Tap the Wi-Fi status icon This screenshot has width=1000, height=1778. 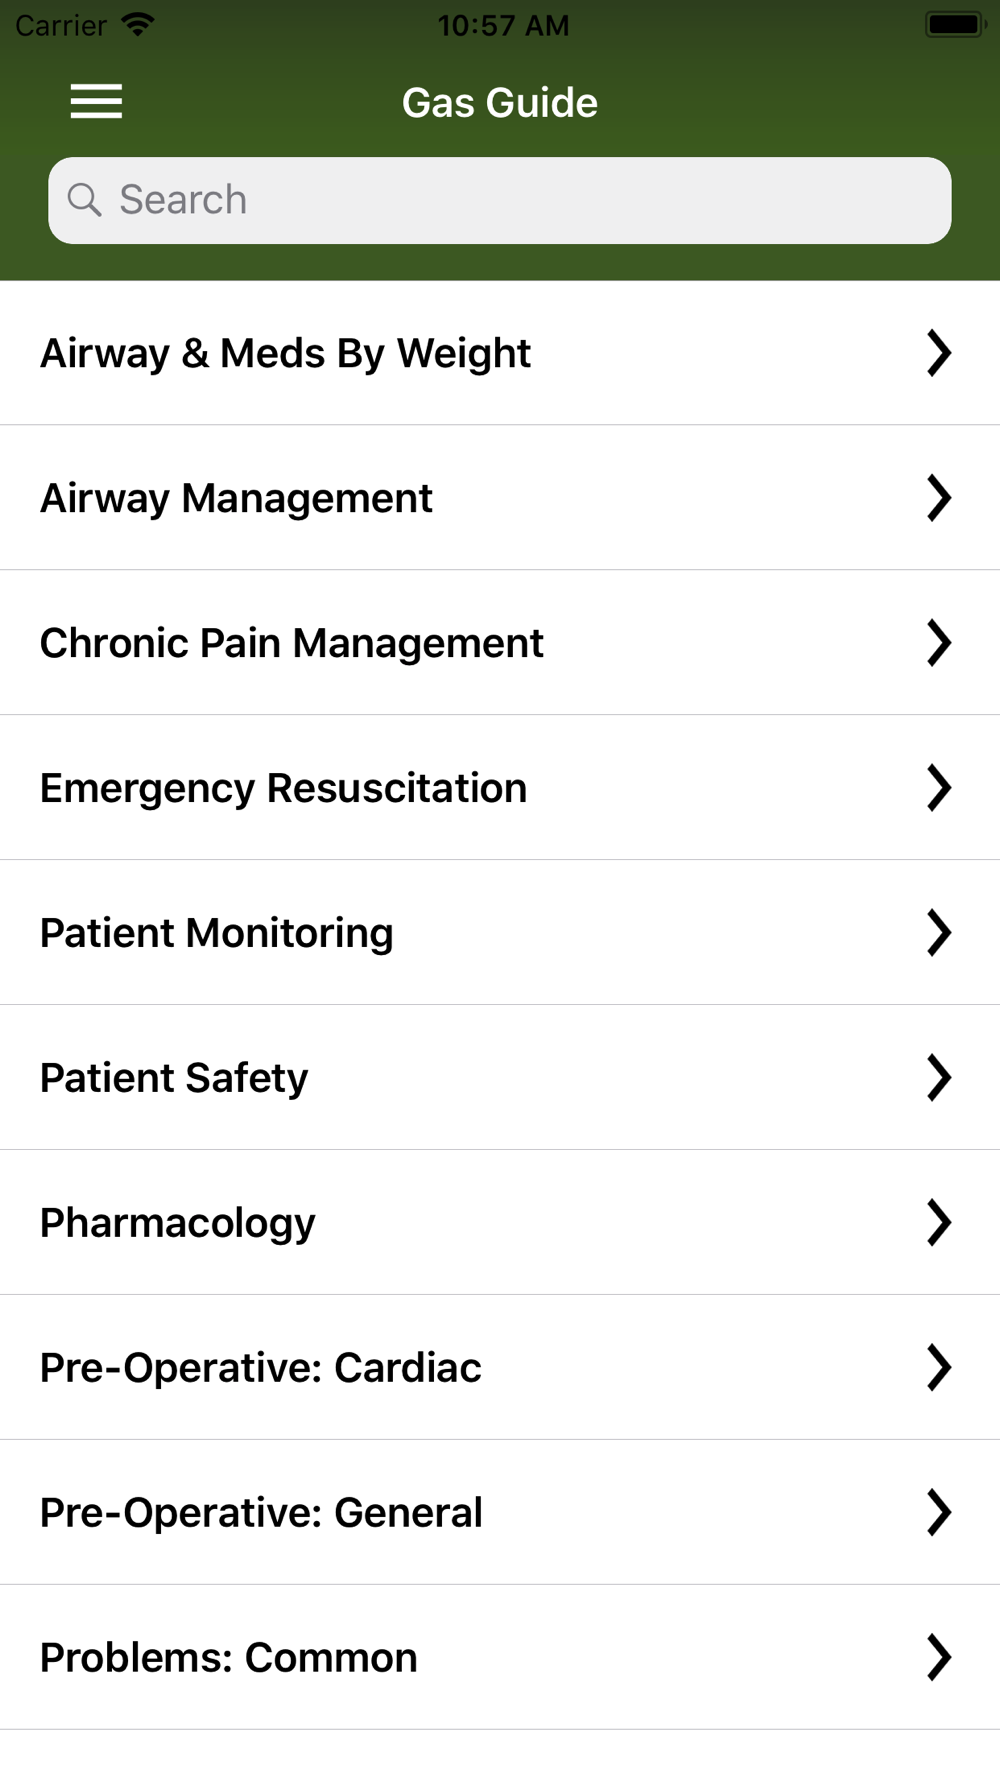[x=137, y=25]
